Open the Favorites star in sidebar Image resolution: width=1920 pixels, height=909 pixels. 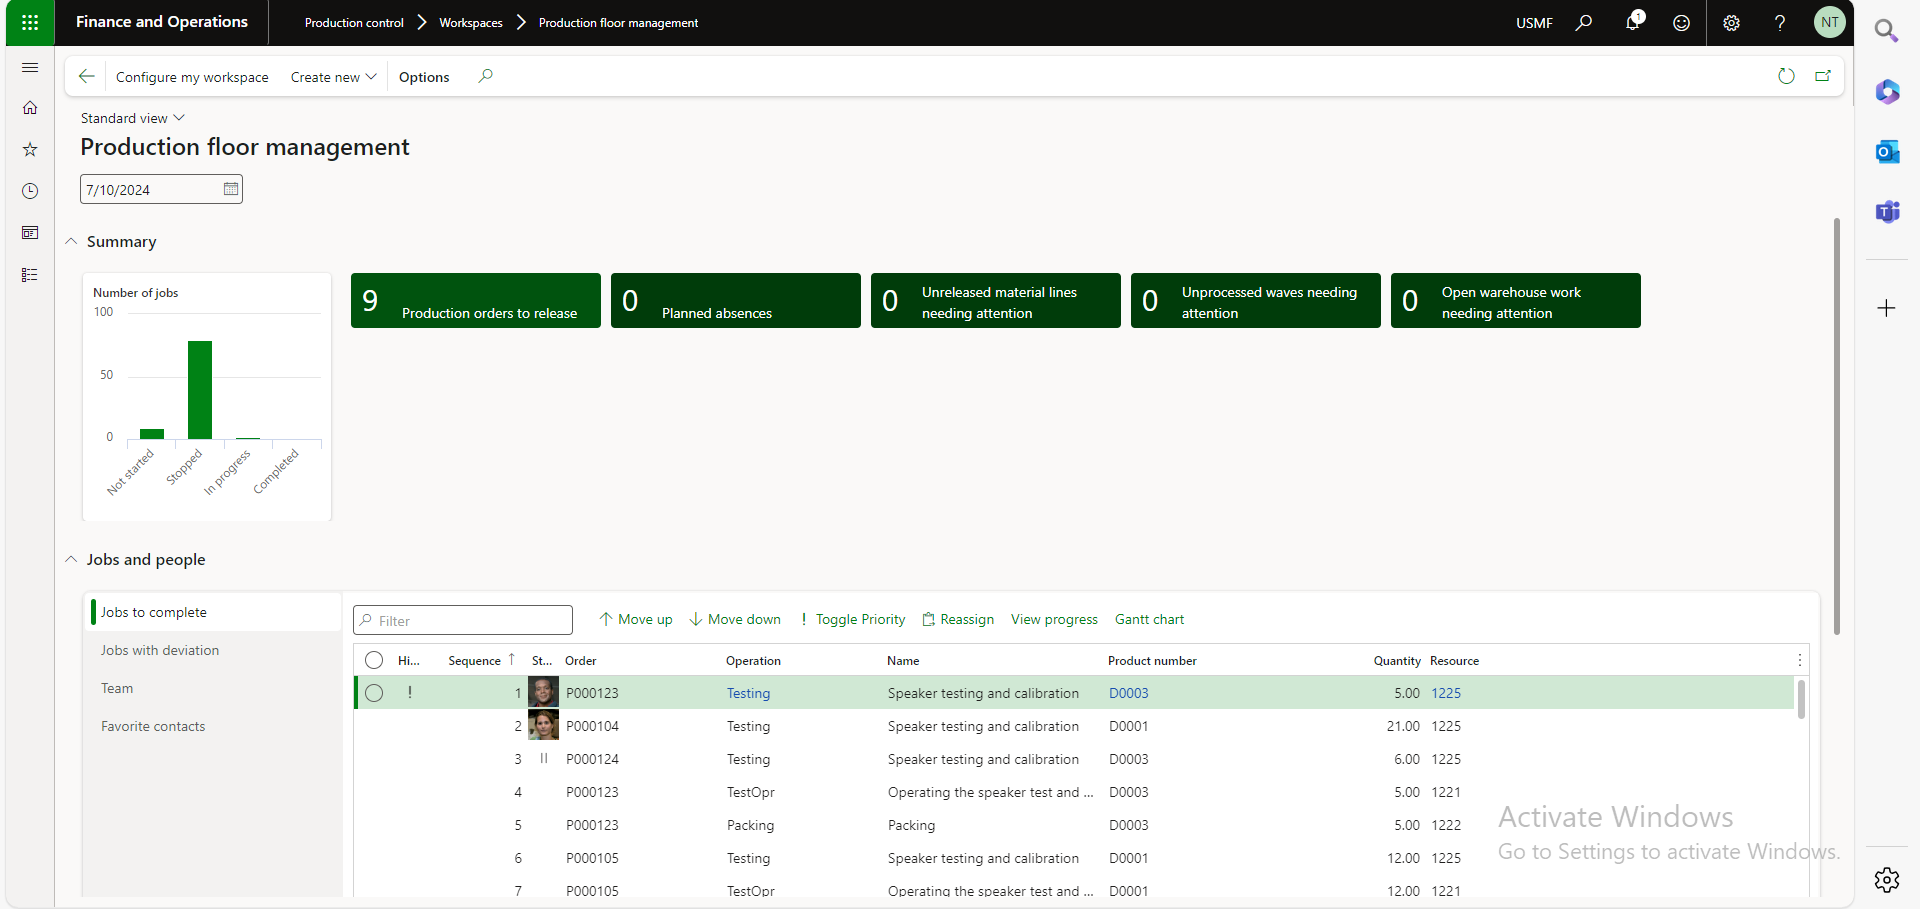pyautogui.click(x=30, y=149)
